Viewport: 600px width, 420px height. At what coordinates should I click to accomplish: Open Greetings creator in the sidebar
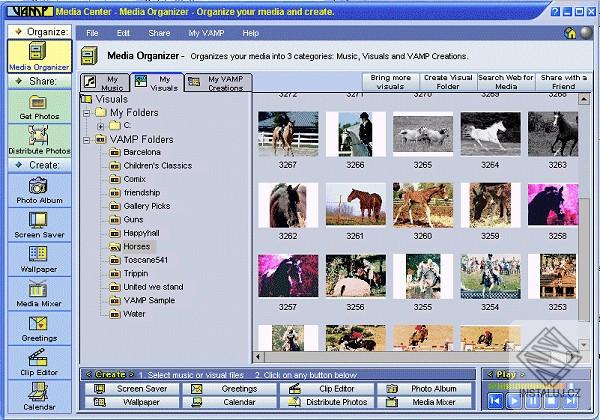[x=39, y=328]
